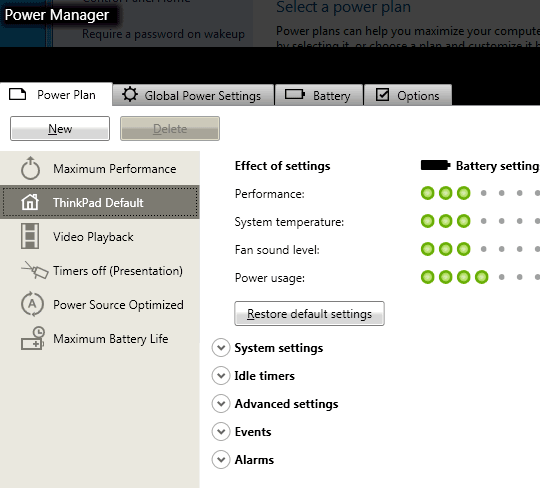The image size is (540, 488).
Task: Click the black battery icon beside Battery settings
Action: tap(435, 165)
